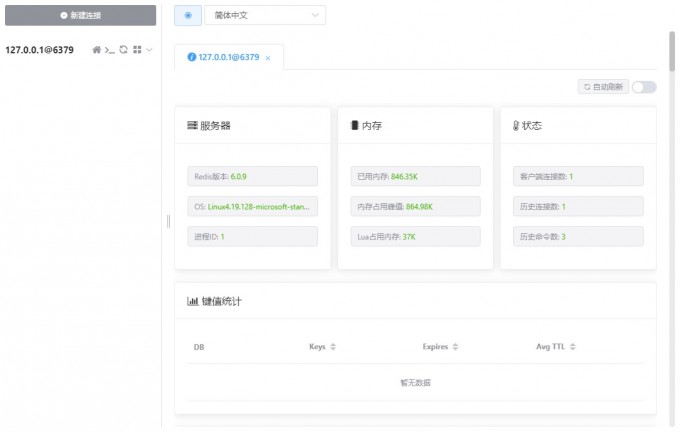The height and width of the screenshot is (432, 680).
Task: Open home for connection 127.0.0.1@6379
Action: coord(96,50)
